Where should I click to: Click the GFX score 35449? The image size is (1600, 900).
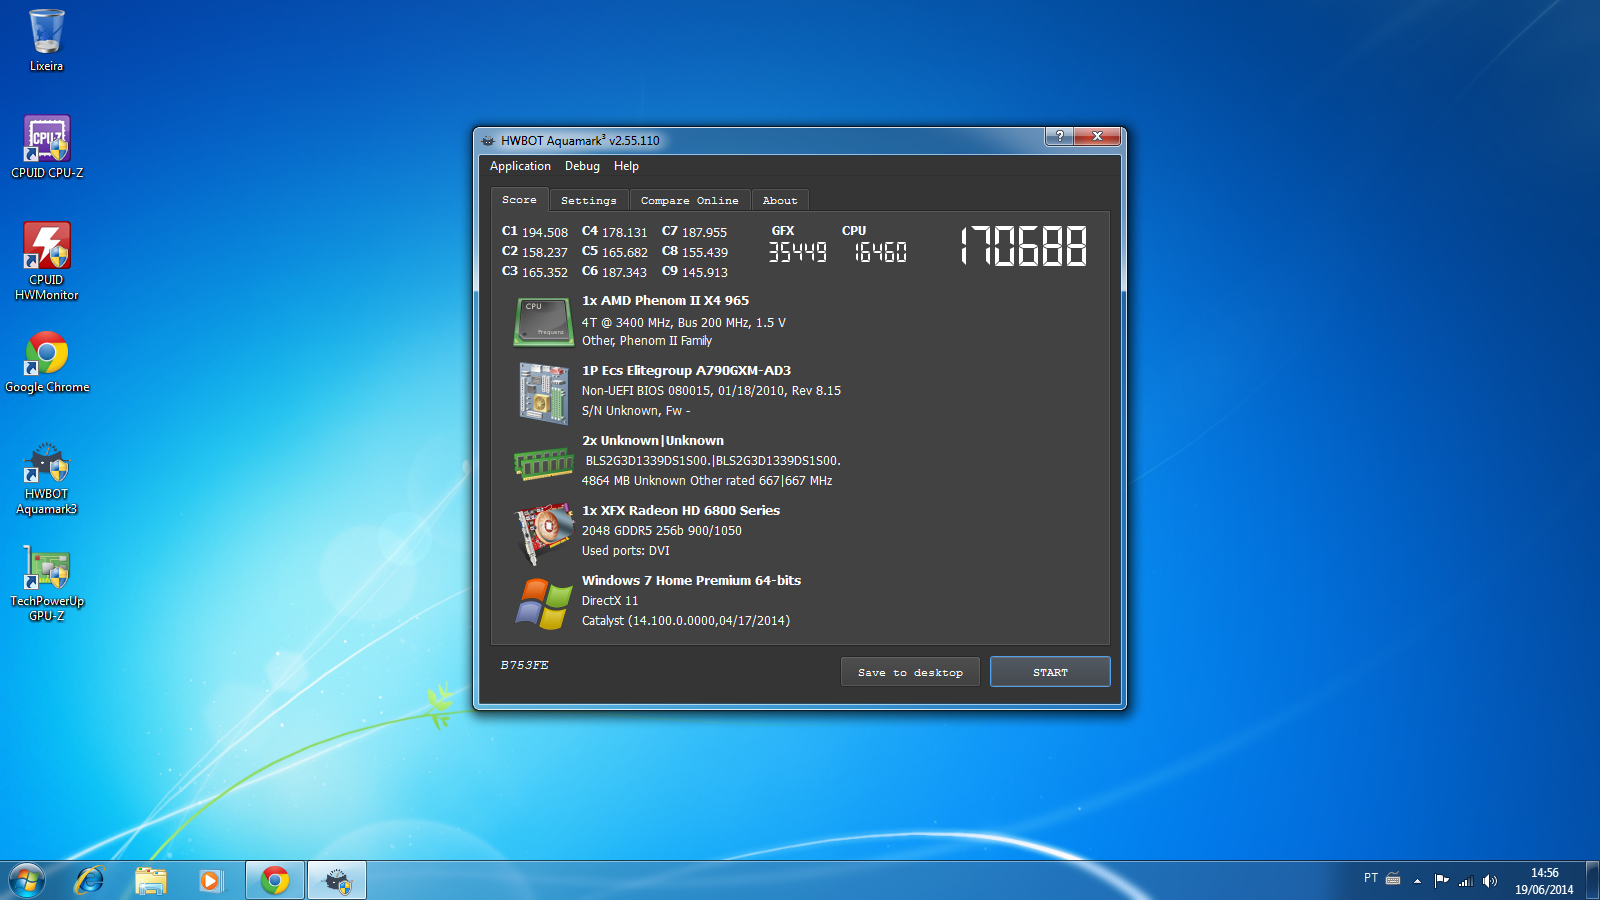(x=797, y=252)
